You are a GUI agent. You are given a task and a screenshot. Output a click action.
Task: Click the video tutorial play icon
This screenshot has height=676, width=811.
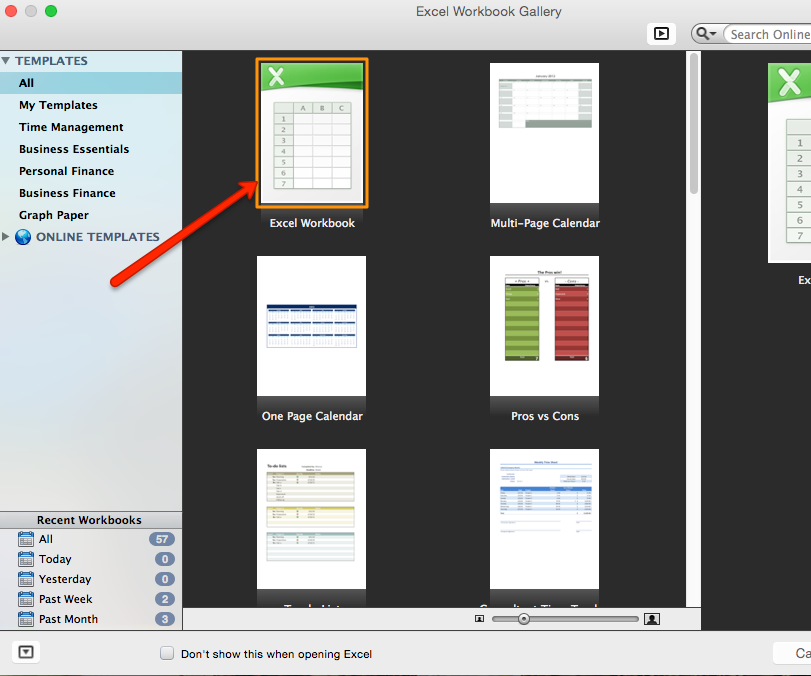pos(661,33)
